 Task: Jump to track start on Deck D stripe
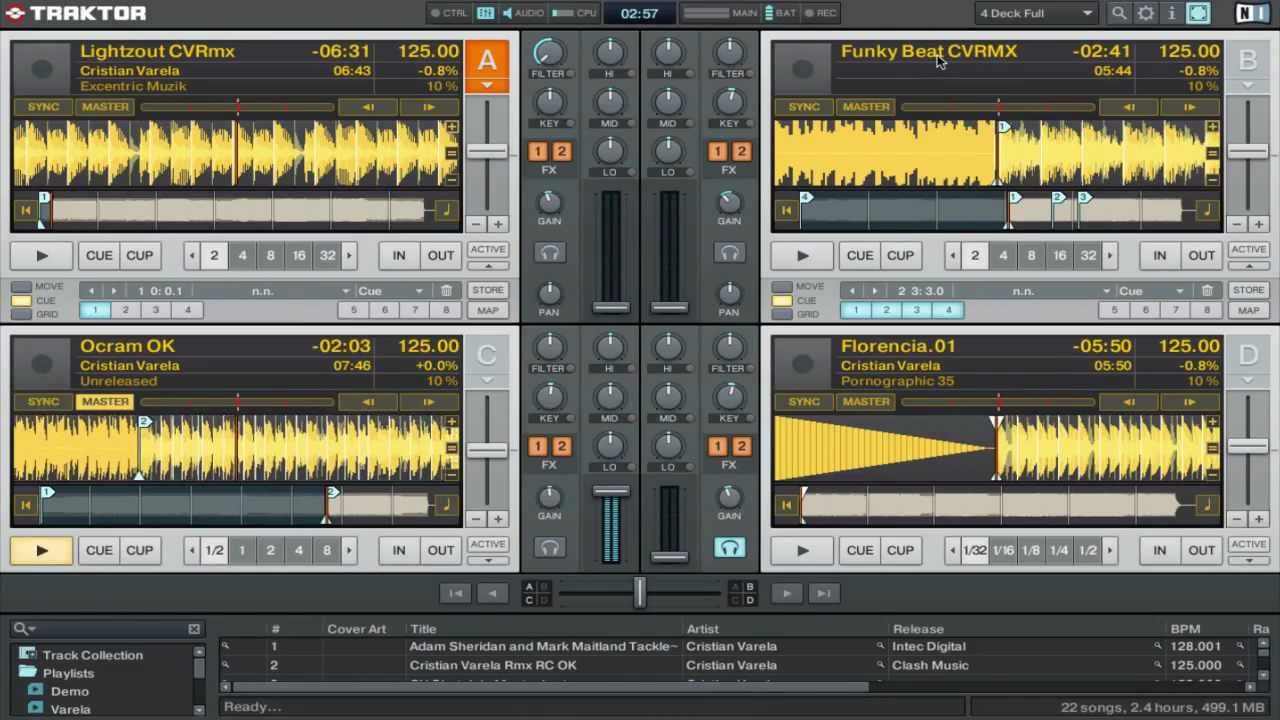pyautogui.click(x=787, y=505)
